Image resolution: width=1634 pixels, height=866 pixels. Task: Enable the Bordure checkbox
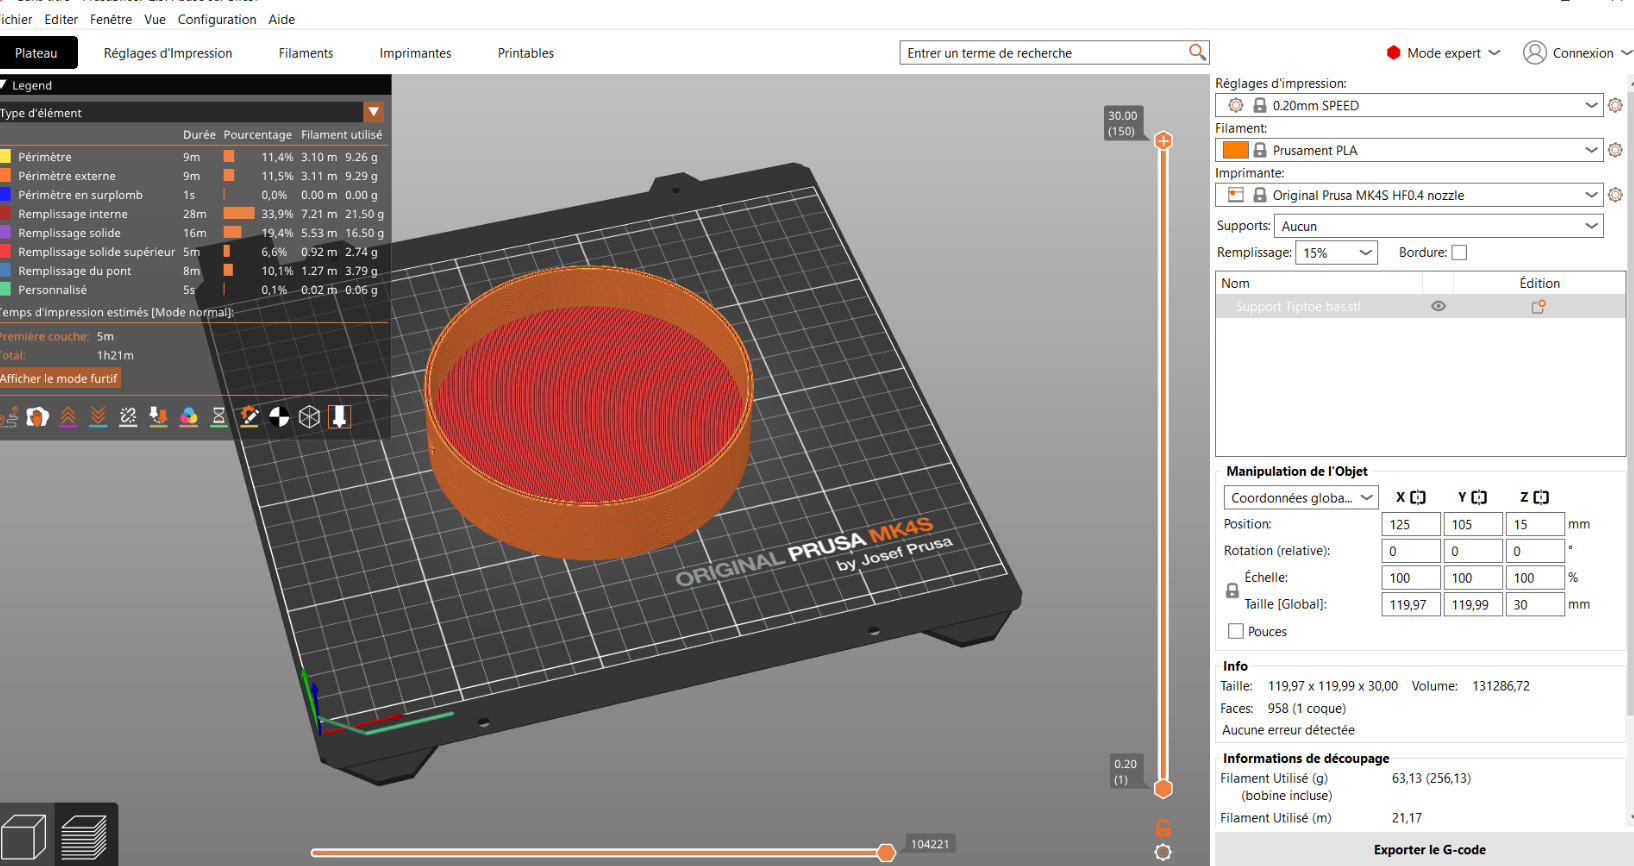(1459, 253)
